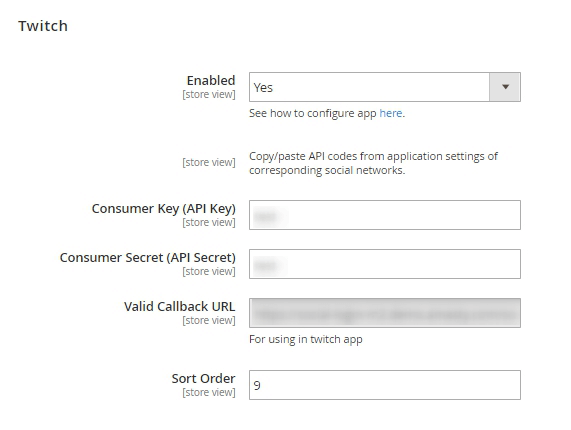Viewport: 571px width, 430px height.
Task: Click the Consumer Key (API Key) label
Action: [164, 209]
